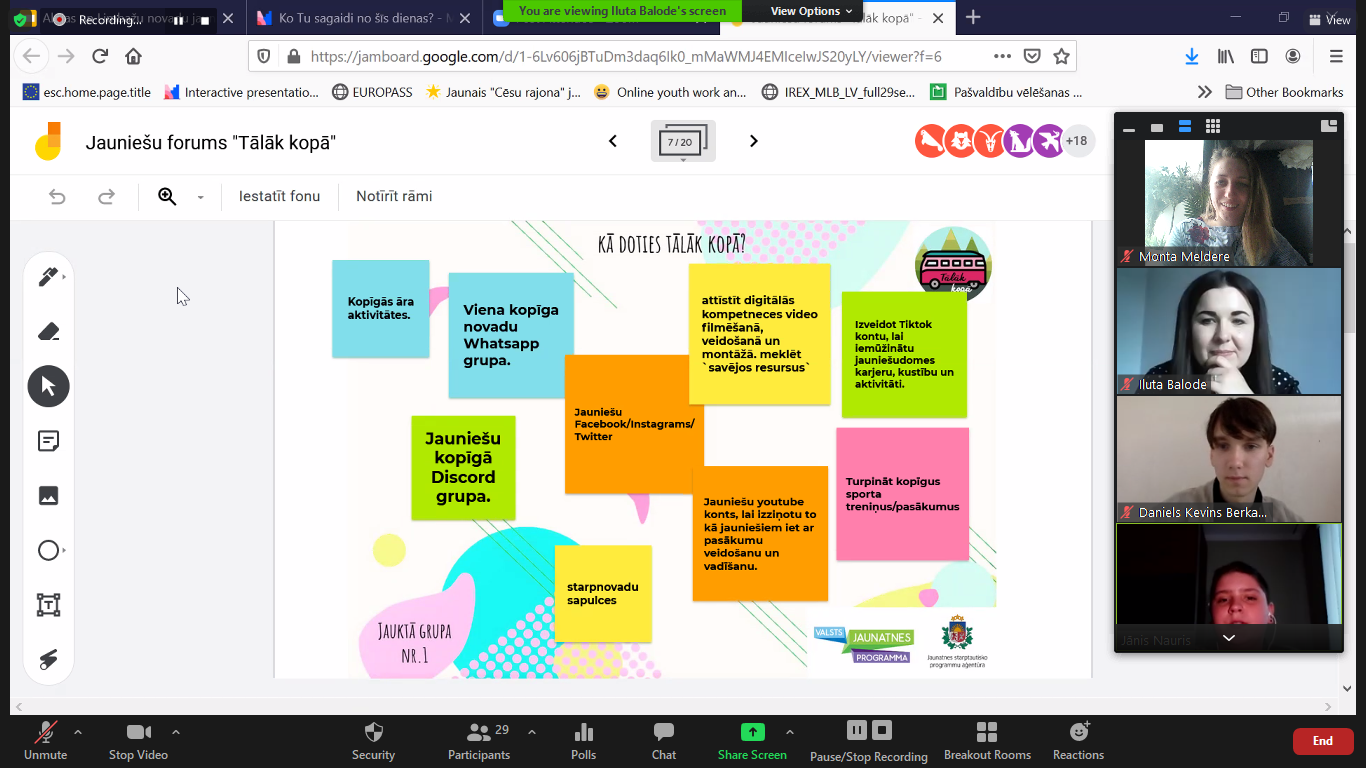Show more bookmarks chevron
This screenshot has height=777, width=1371.
(1205, 92)
